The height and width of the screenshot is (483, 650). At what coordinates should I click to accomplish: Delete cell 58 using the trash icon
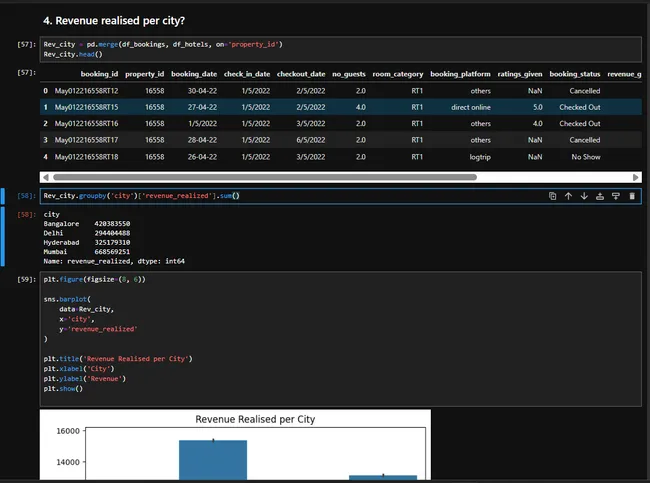pyautogui.click(x=632, y=196)
